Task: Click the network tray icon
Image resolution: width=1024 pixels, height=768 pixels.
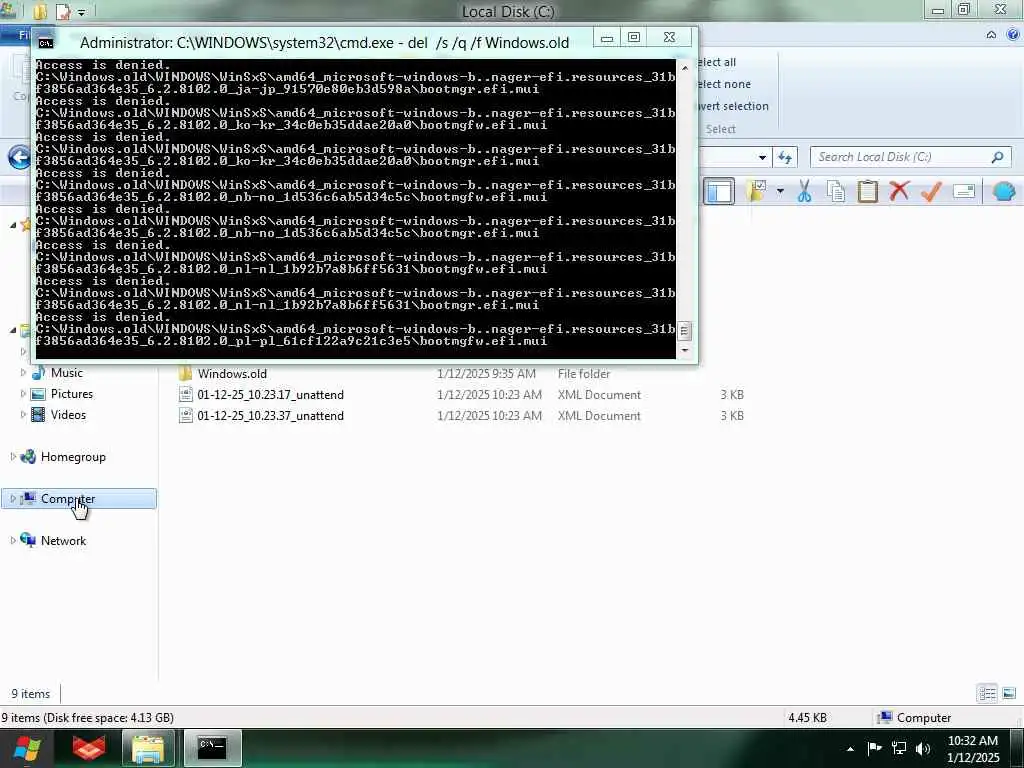Action: tap(899, 748)
